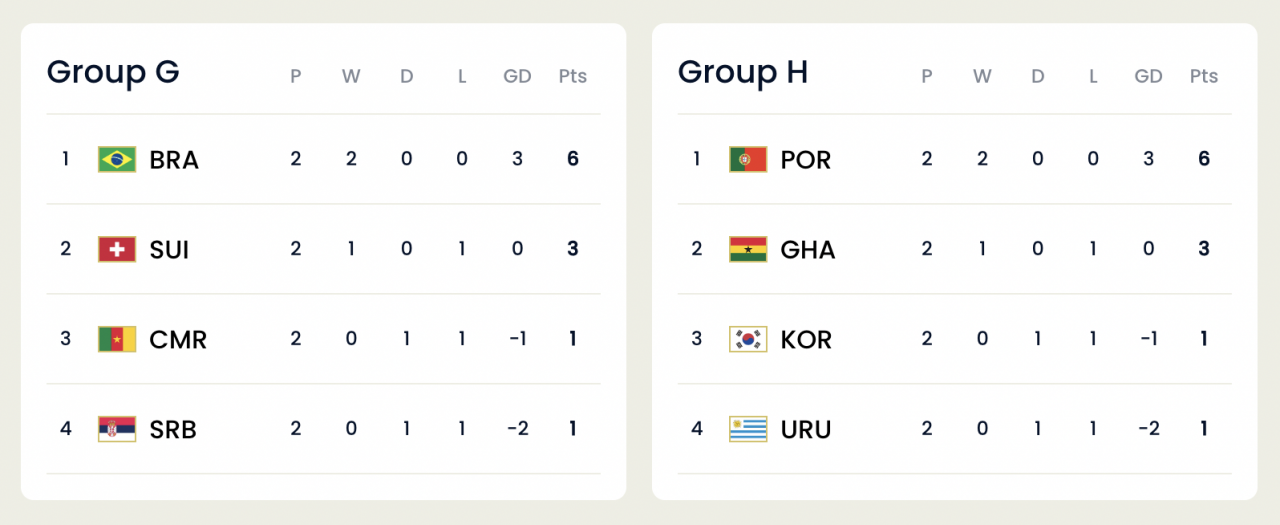Click the Switzerland flag icon

point(117,249)
